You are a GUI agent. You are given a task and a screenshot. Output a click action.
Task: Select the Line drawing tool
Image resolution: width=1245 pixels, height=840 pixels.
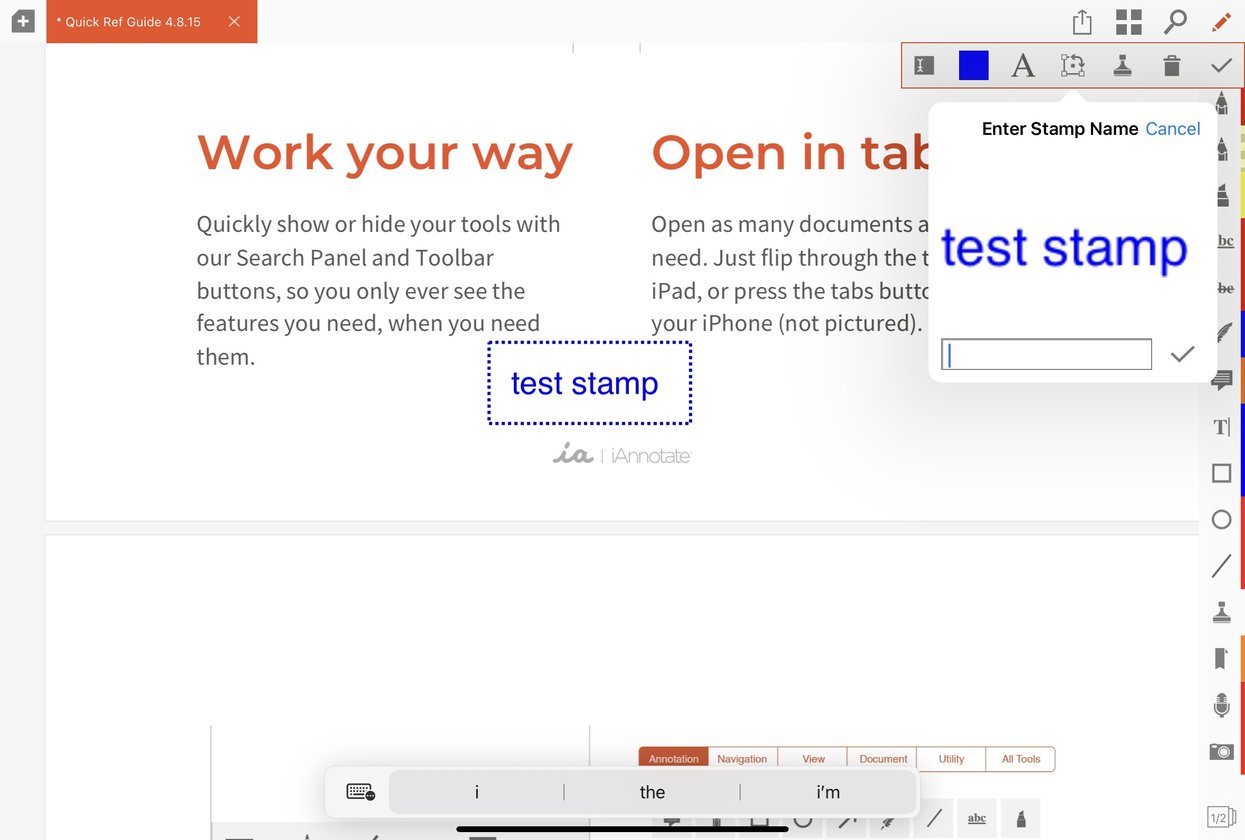[1221, 565]
